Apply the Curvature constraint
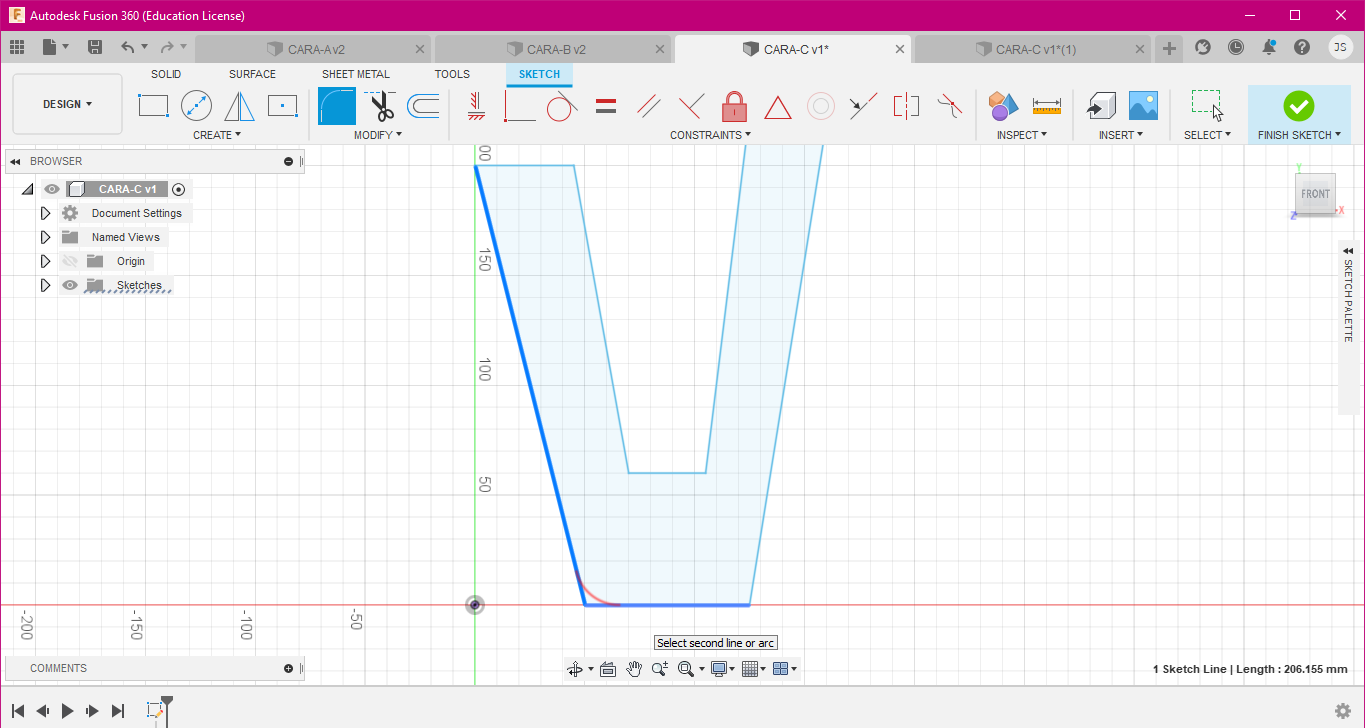The image size is (1365, 728). (949, 104)
